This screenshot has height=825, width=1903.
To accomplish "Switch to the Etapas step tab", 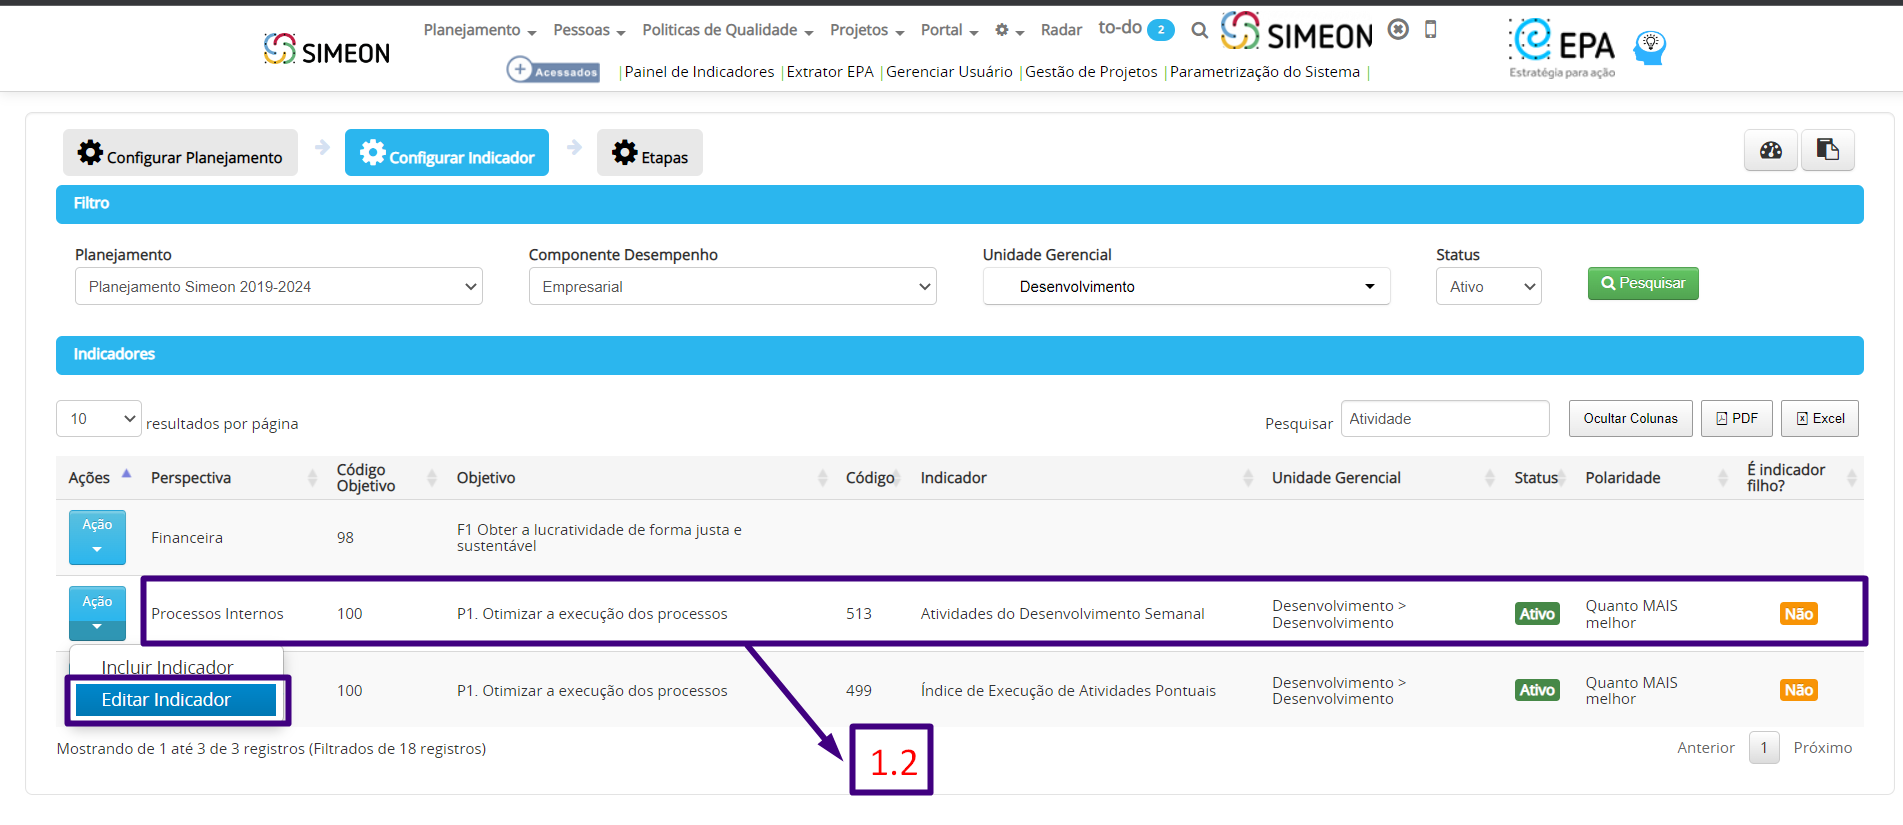I will tap(650, 153).
